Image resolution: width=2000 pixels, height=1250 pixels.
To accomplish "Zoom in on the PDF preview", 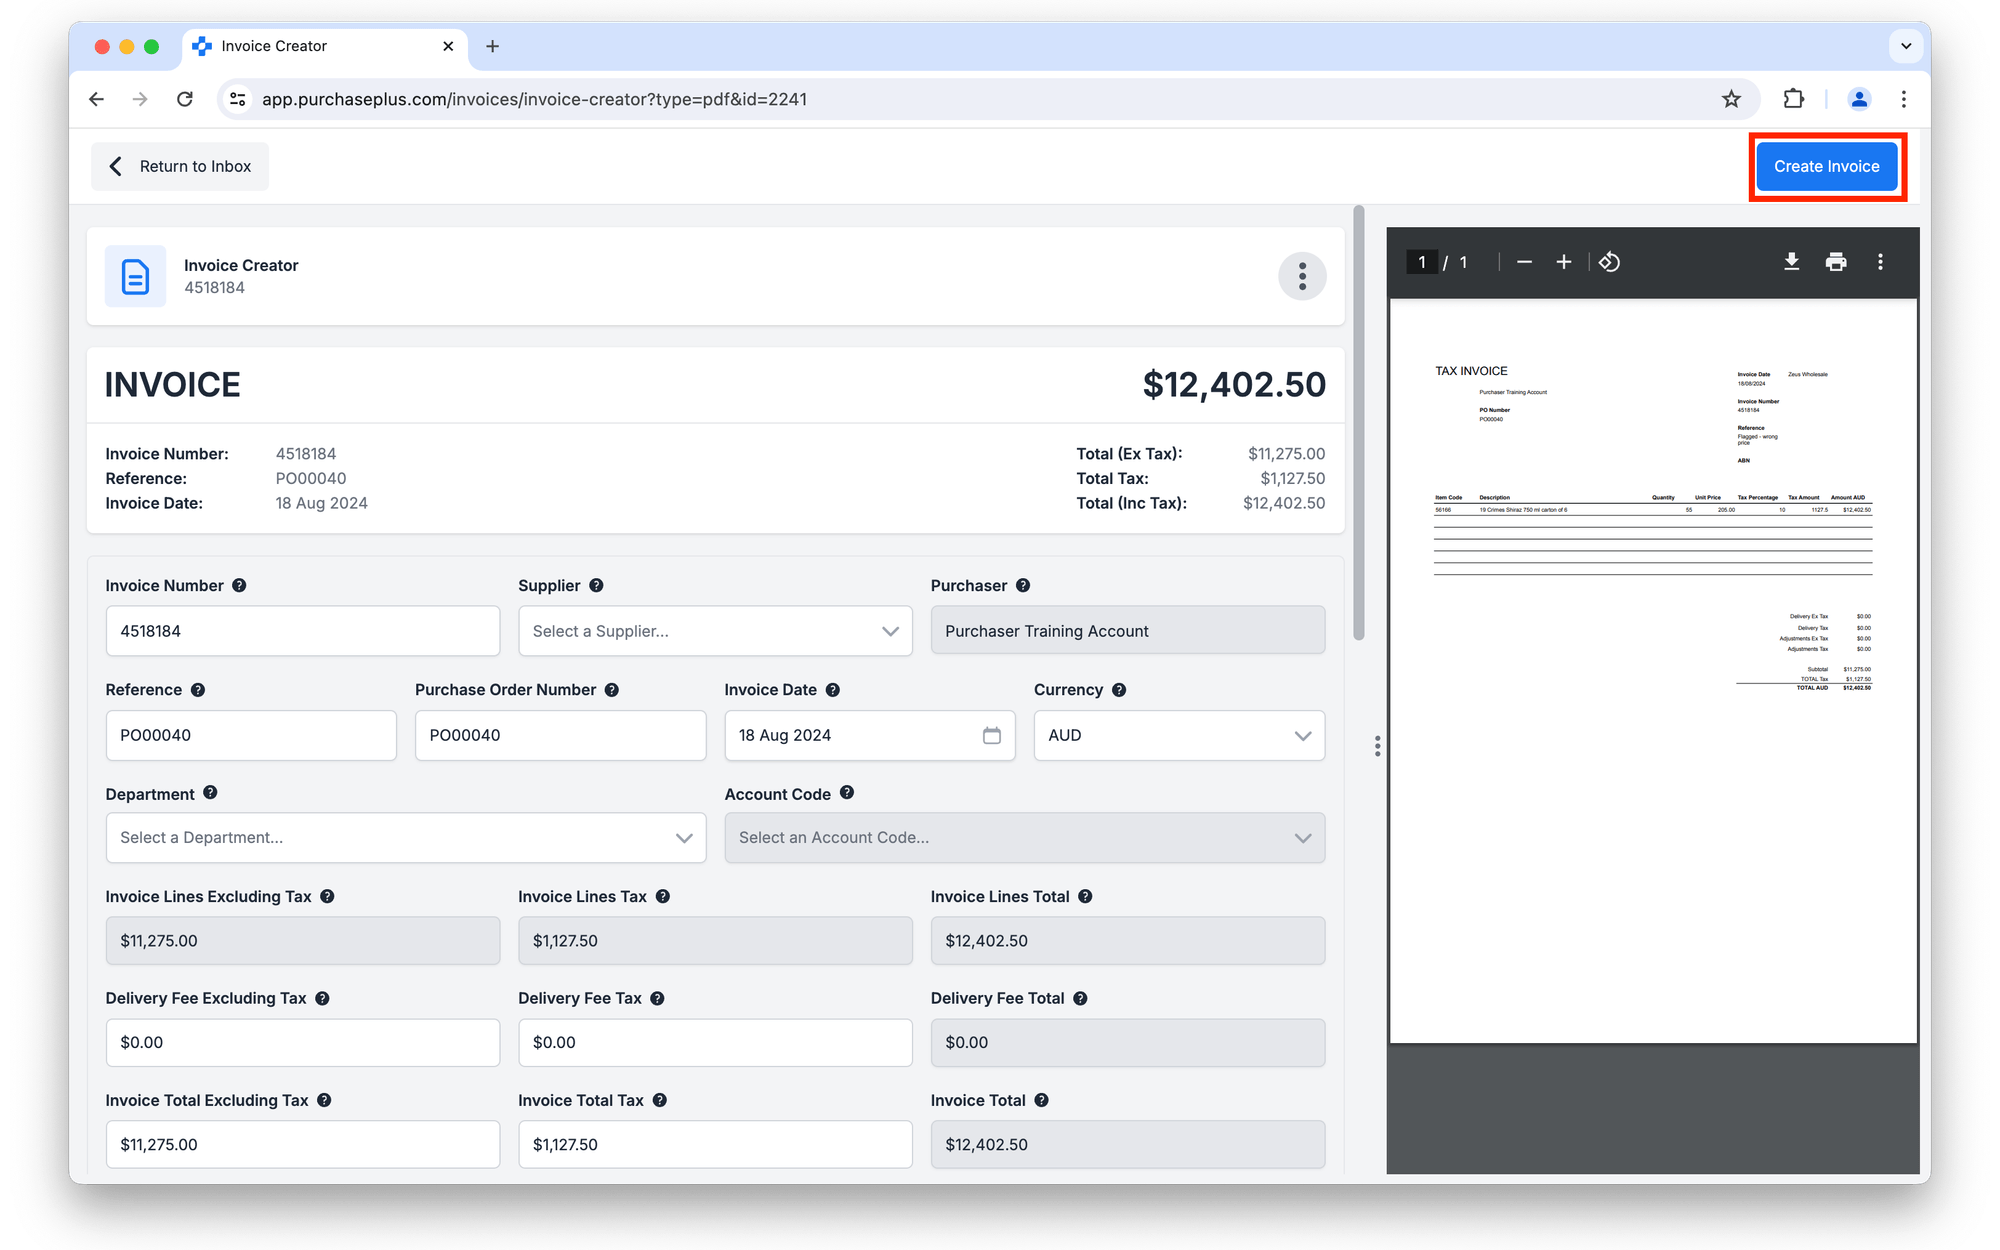I will [1564, 262].
